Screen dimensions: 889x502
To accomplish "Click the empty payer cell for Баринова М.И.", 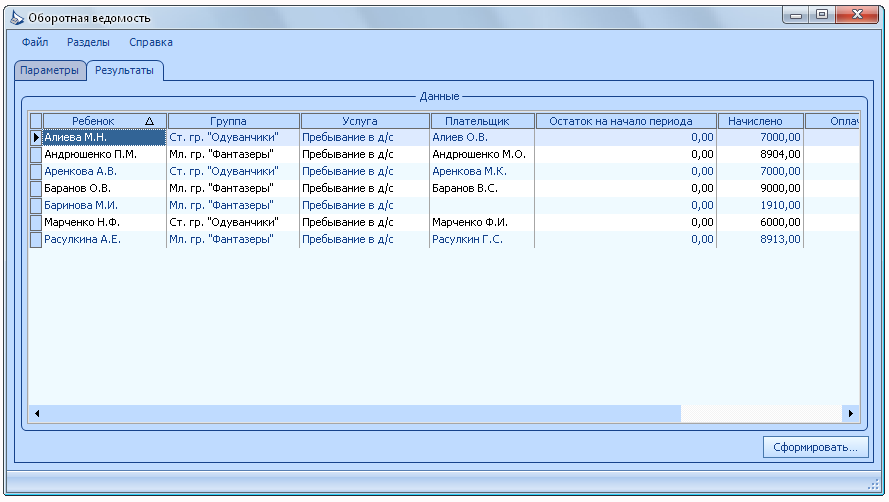I will pyautogui.click(x=482, y=205).
